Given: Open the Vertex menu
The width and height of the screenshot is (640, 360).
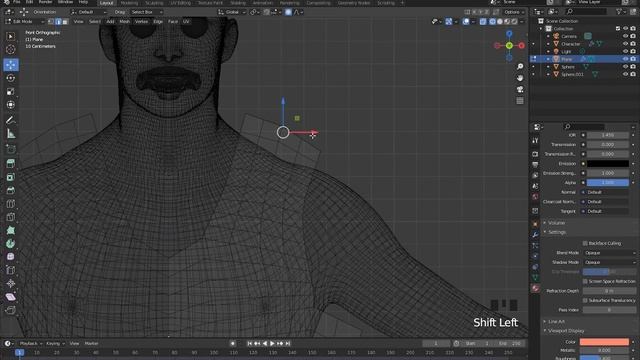Looking at the screenshot, I should [141, 22].
